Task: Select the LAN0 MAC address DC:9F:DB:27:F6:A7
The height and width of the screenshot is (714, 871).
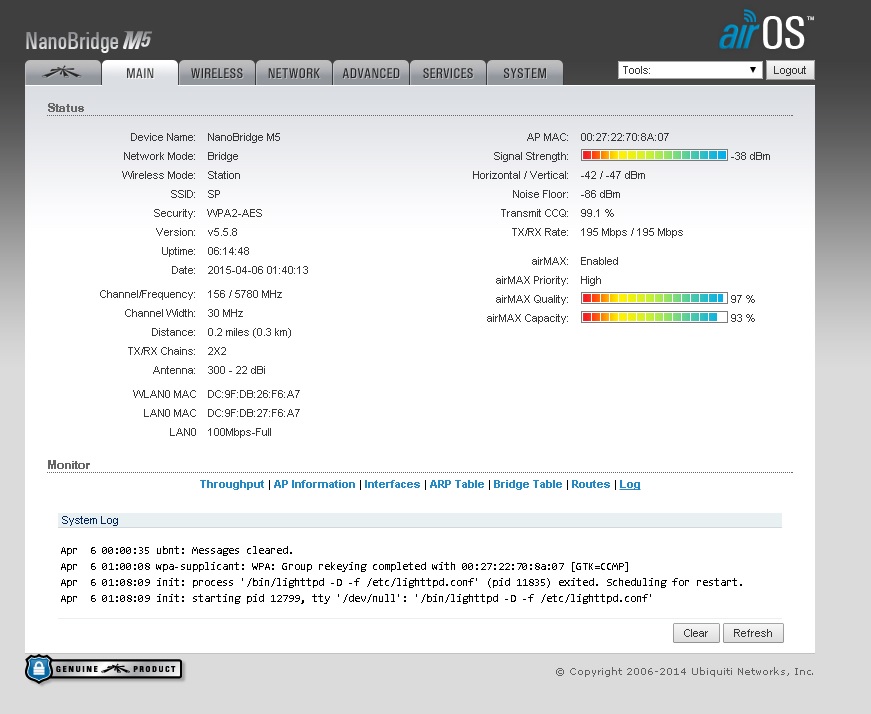Action: (x=253, y=413)
